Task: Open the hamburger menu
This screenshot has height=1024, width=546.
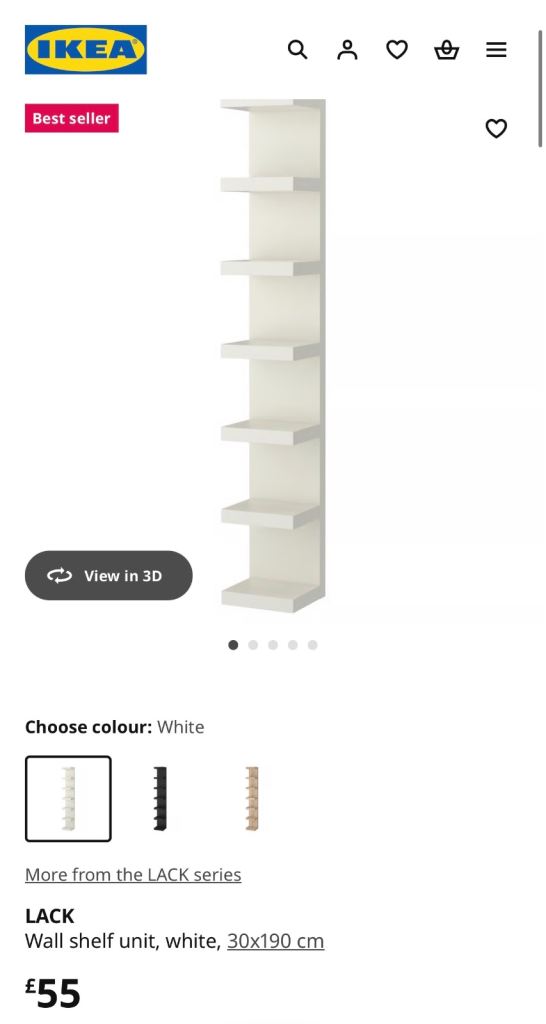Action: click(x=496, y=50)
